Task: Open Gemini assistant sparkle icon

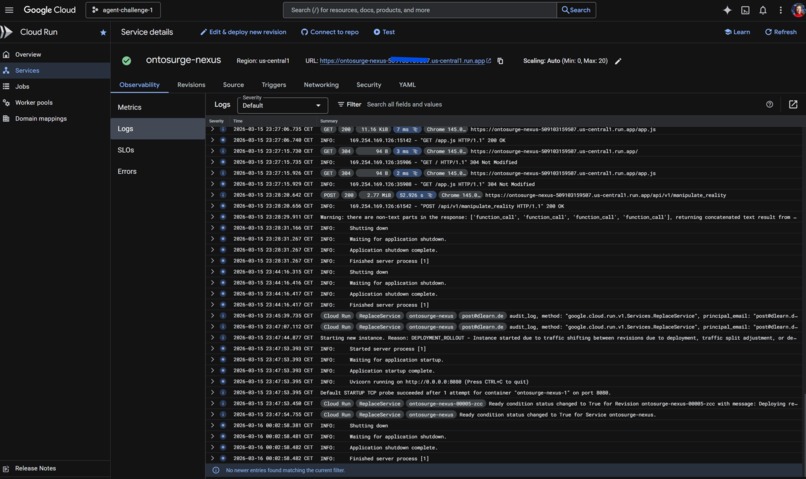Action: 727,10
